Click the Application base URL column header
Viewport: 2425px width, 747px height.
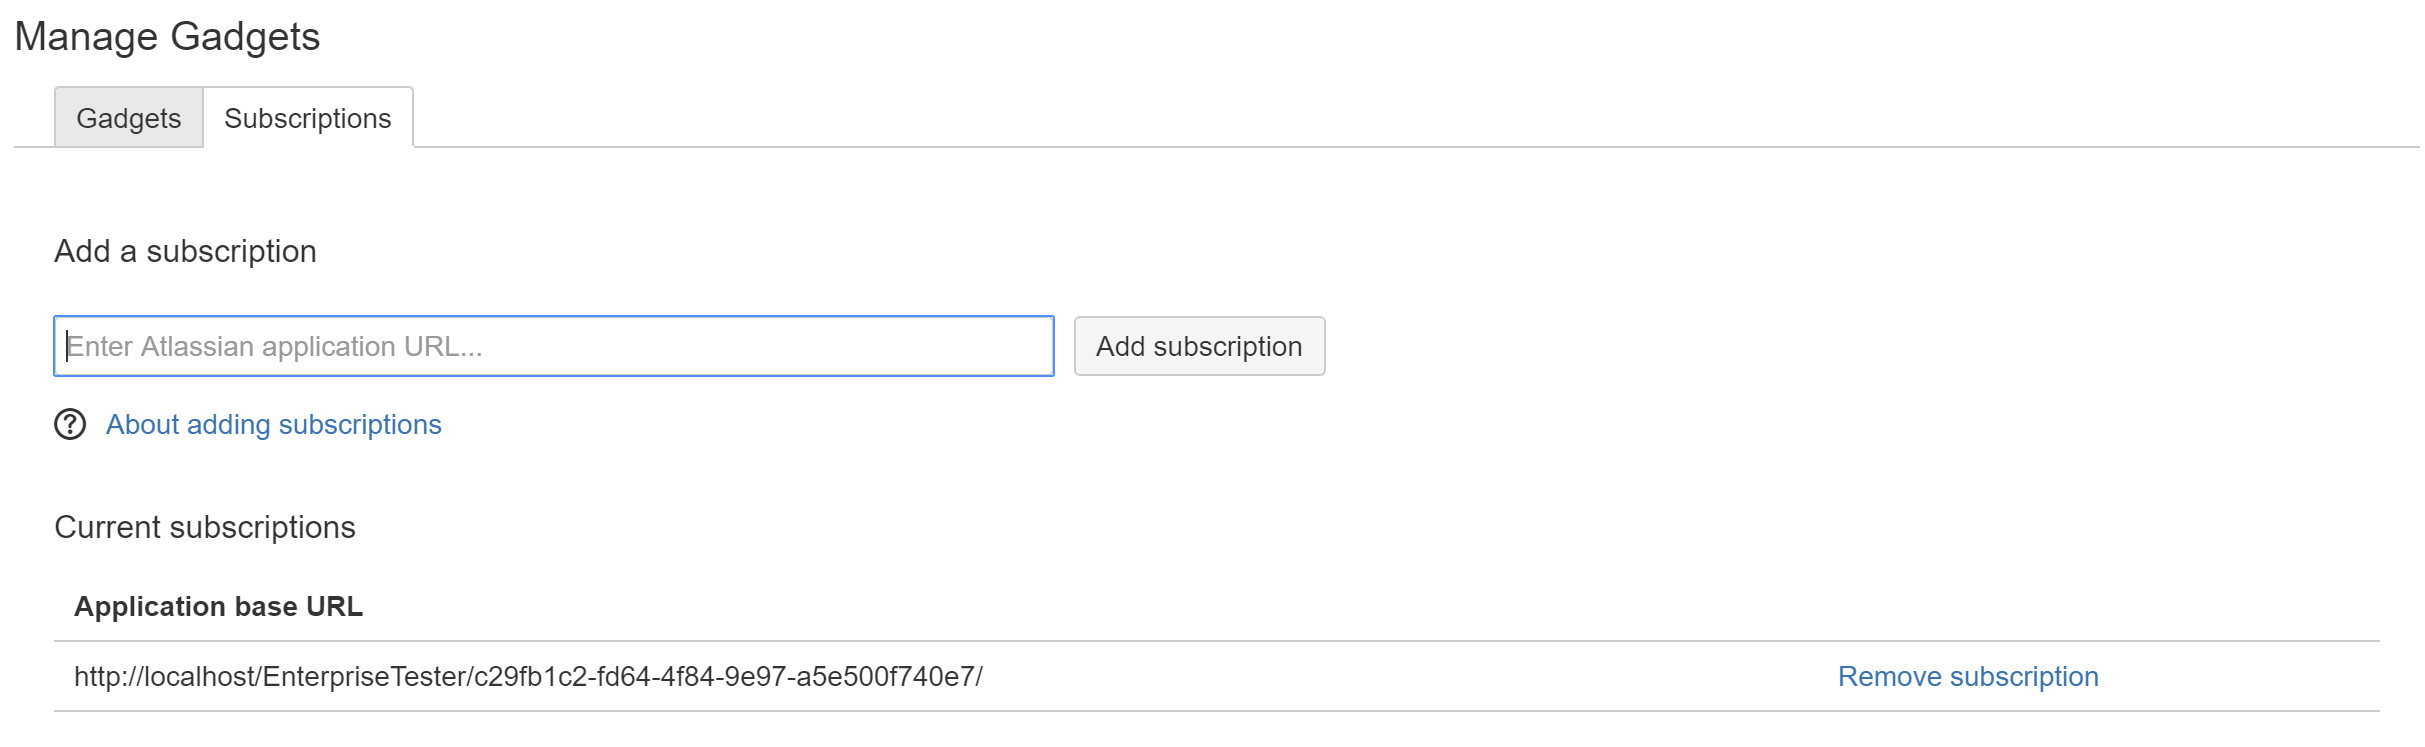tap(218, 607)
